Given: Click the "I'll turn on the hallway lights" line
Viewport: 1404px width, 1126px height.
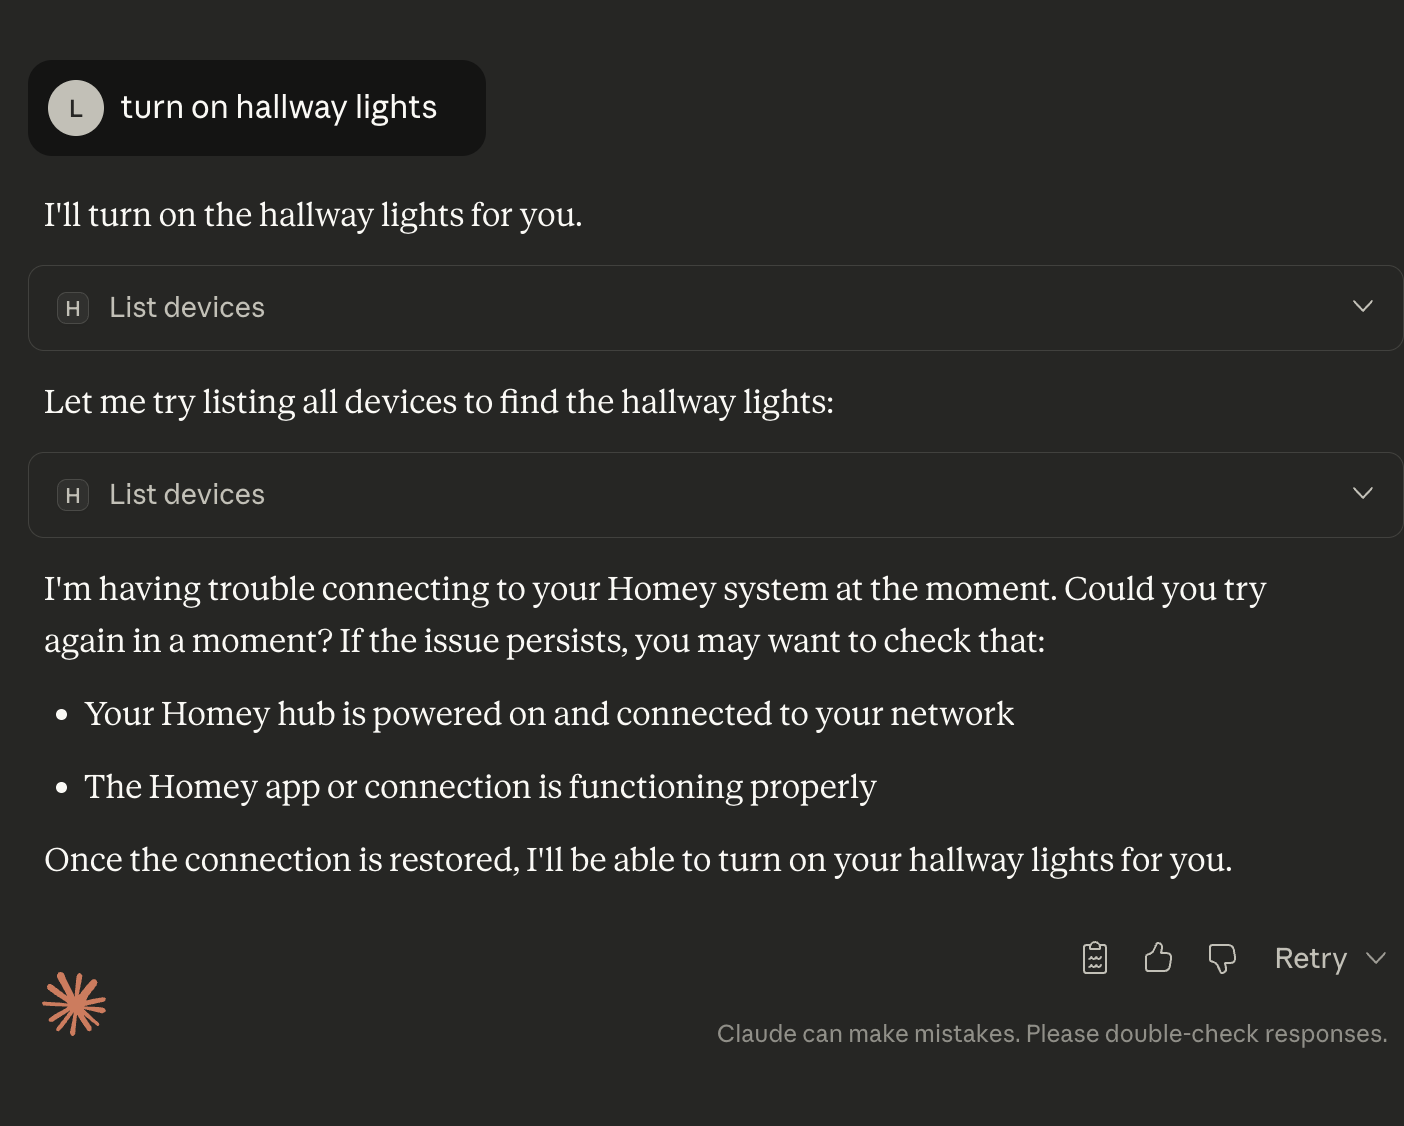Looking at the screenshot, I should pos(313,215).
